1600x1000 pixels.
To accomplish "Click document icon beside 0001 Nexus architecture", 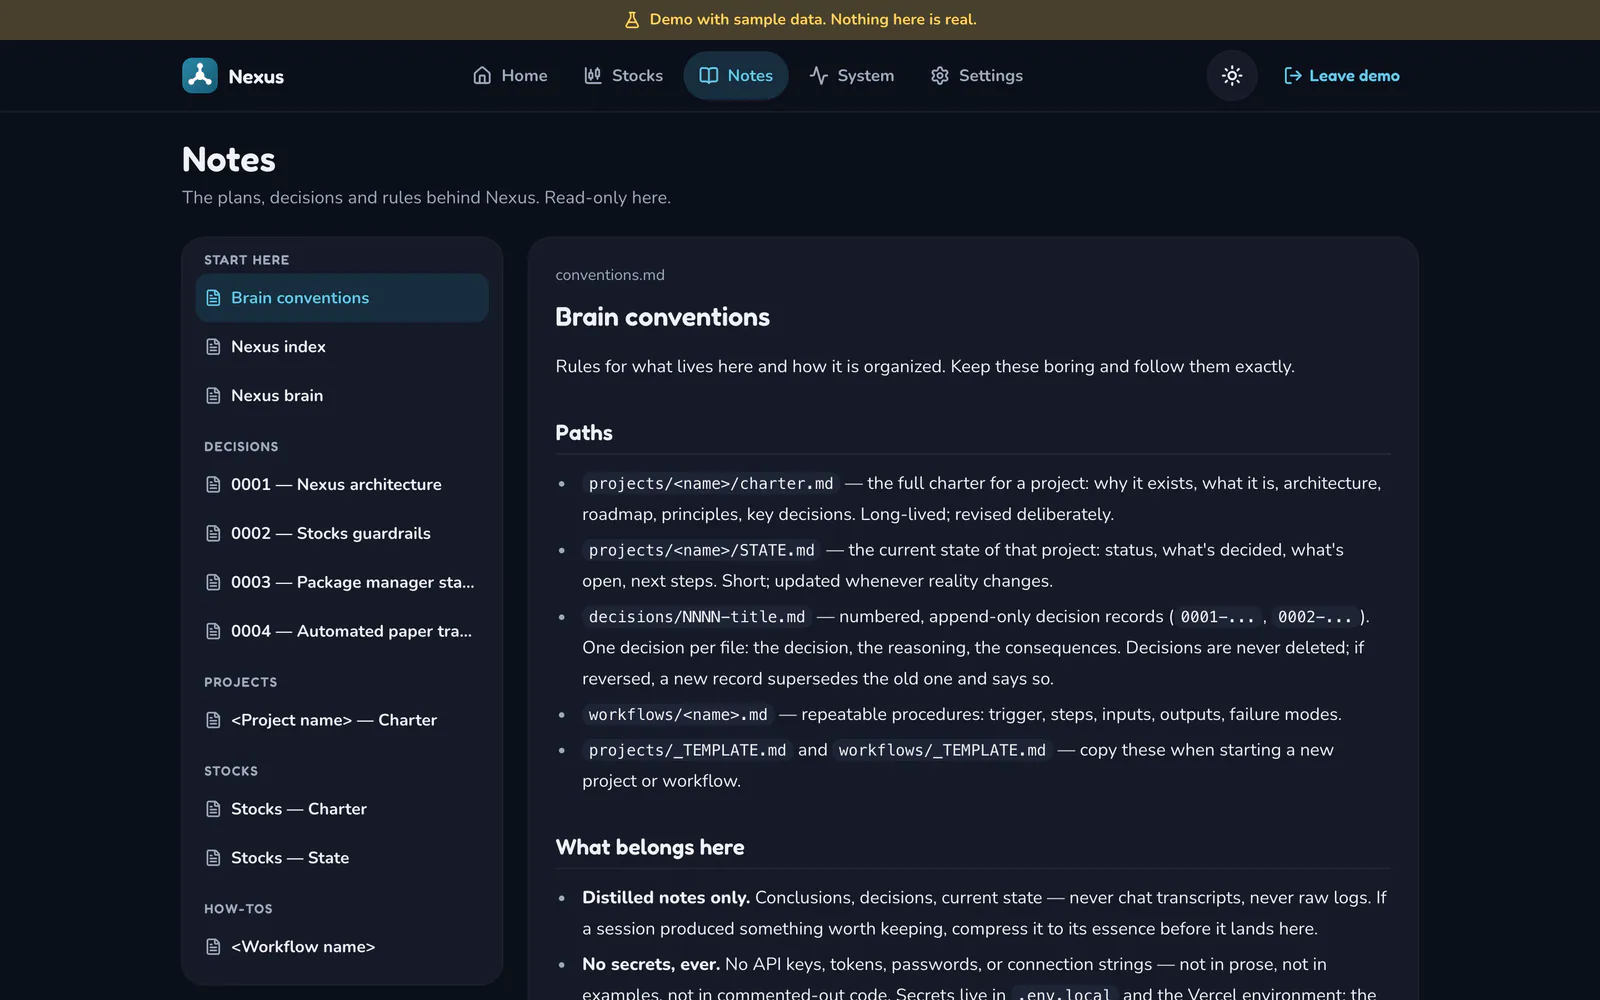I will (213, 485).
